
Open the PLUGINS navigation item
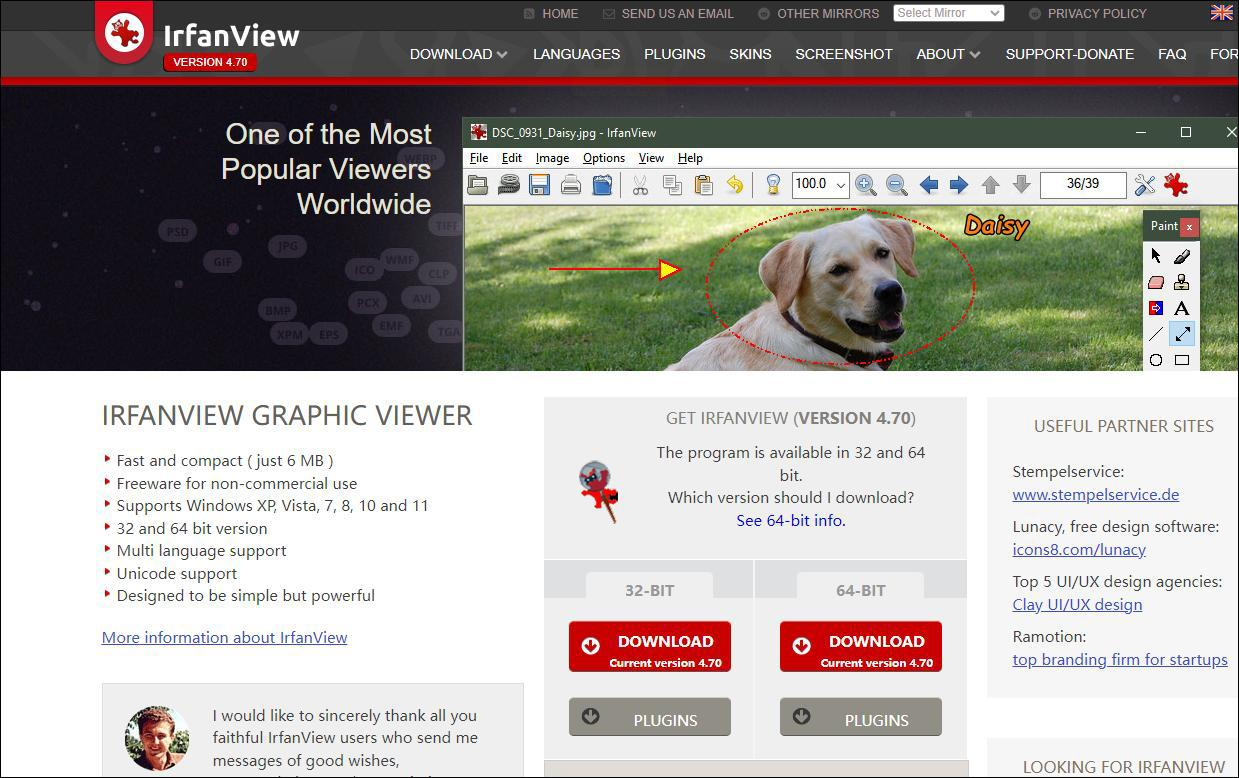pyautogui.click(x=675, y=54)
